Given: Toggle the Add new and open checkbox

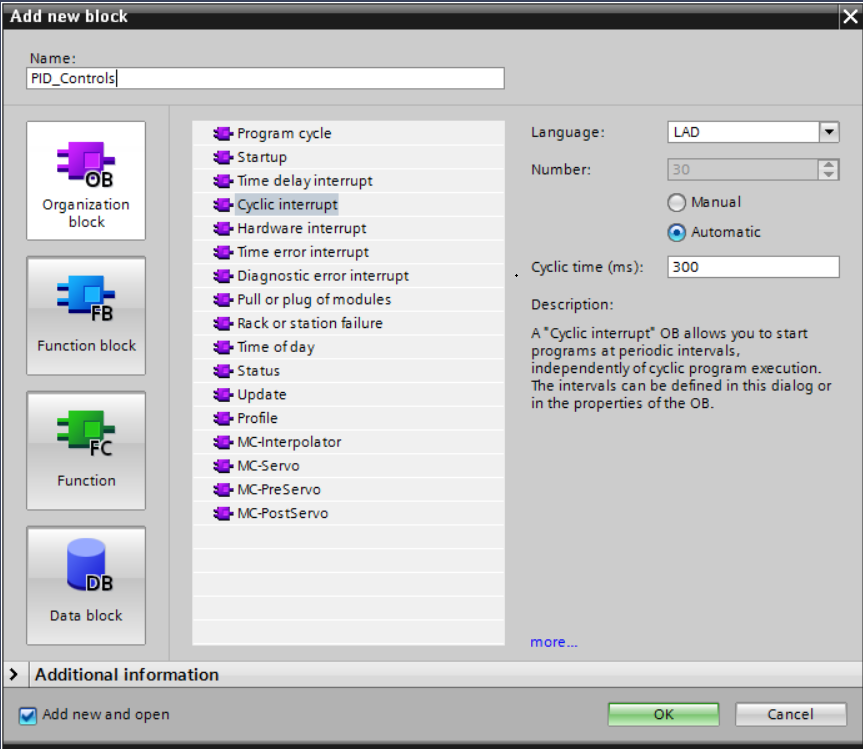Looking at the screenshot, I should coord(28,715).
